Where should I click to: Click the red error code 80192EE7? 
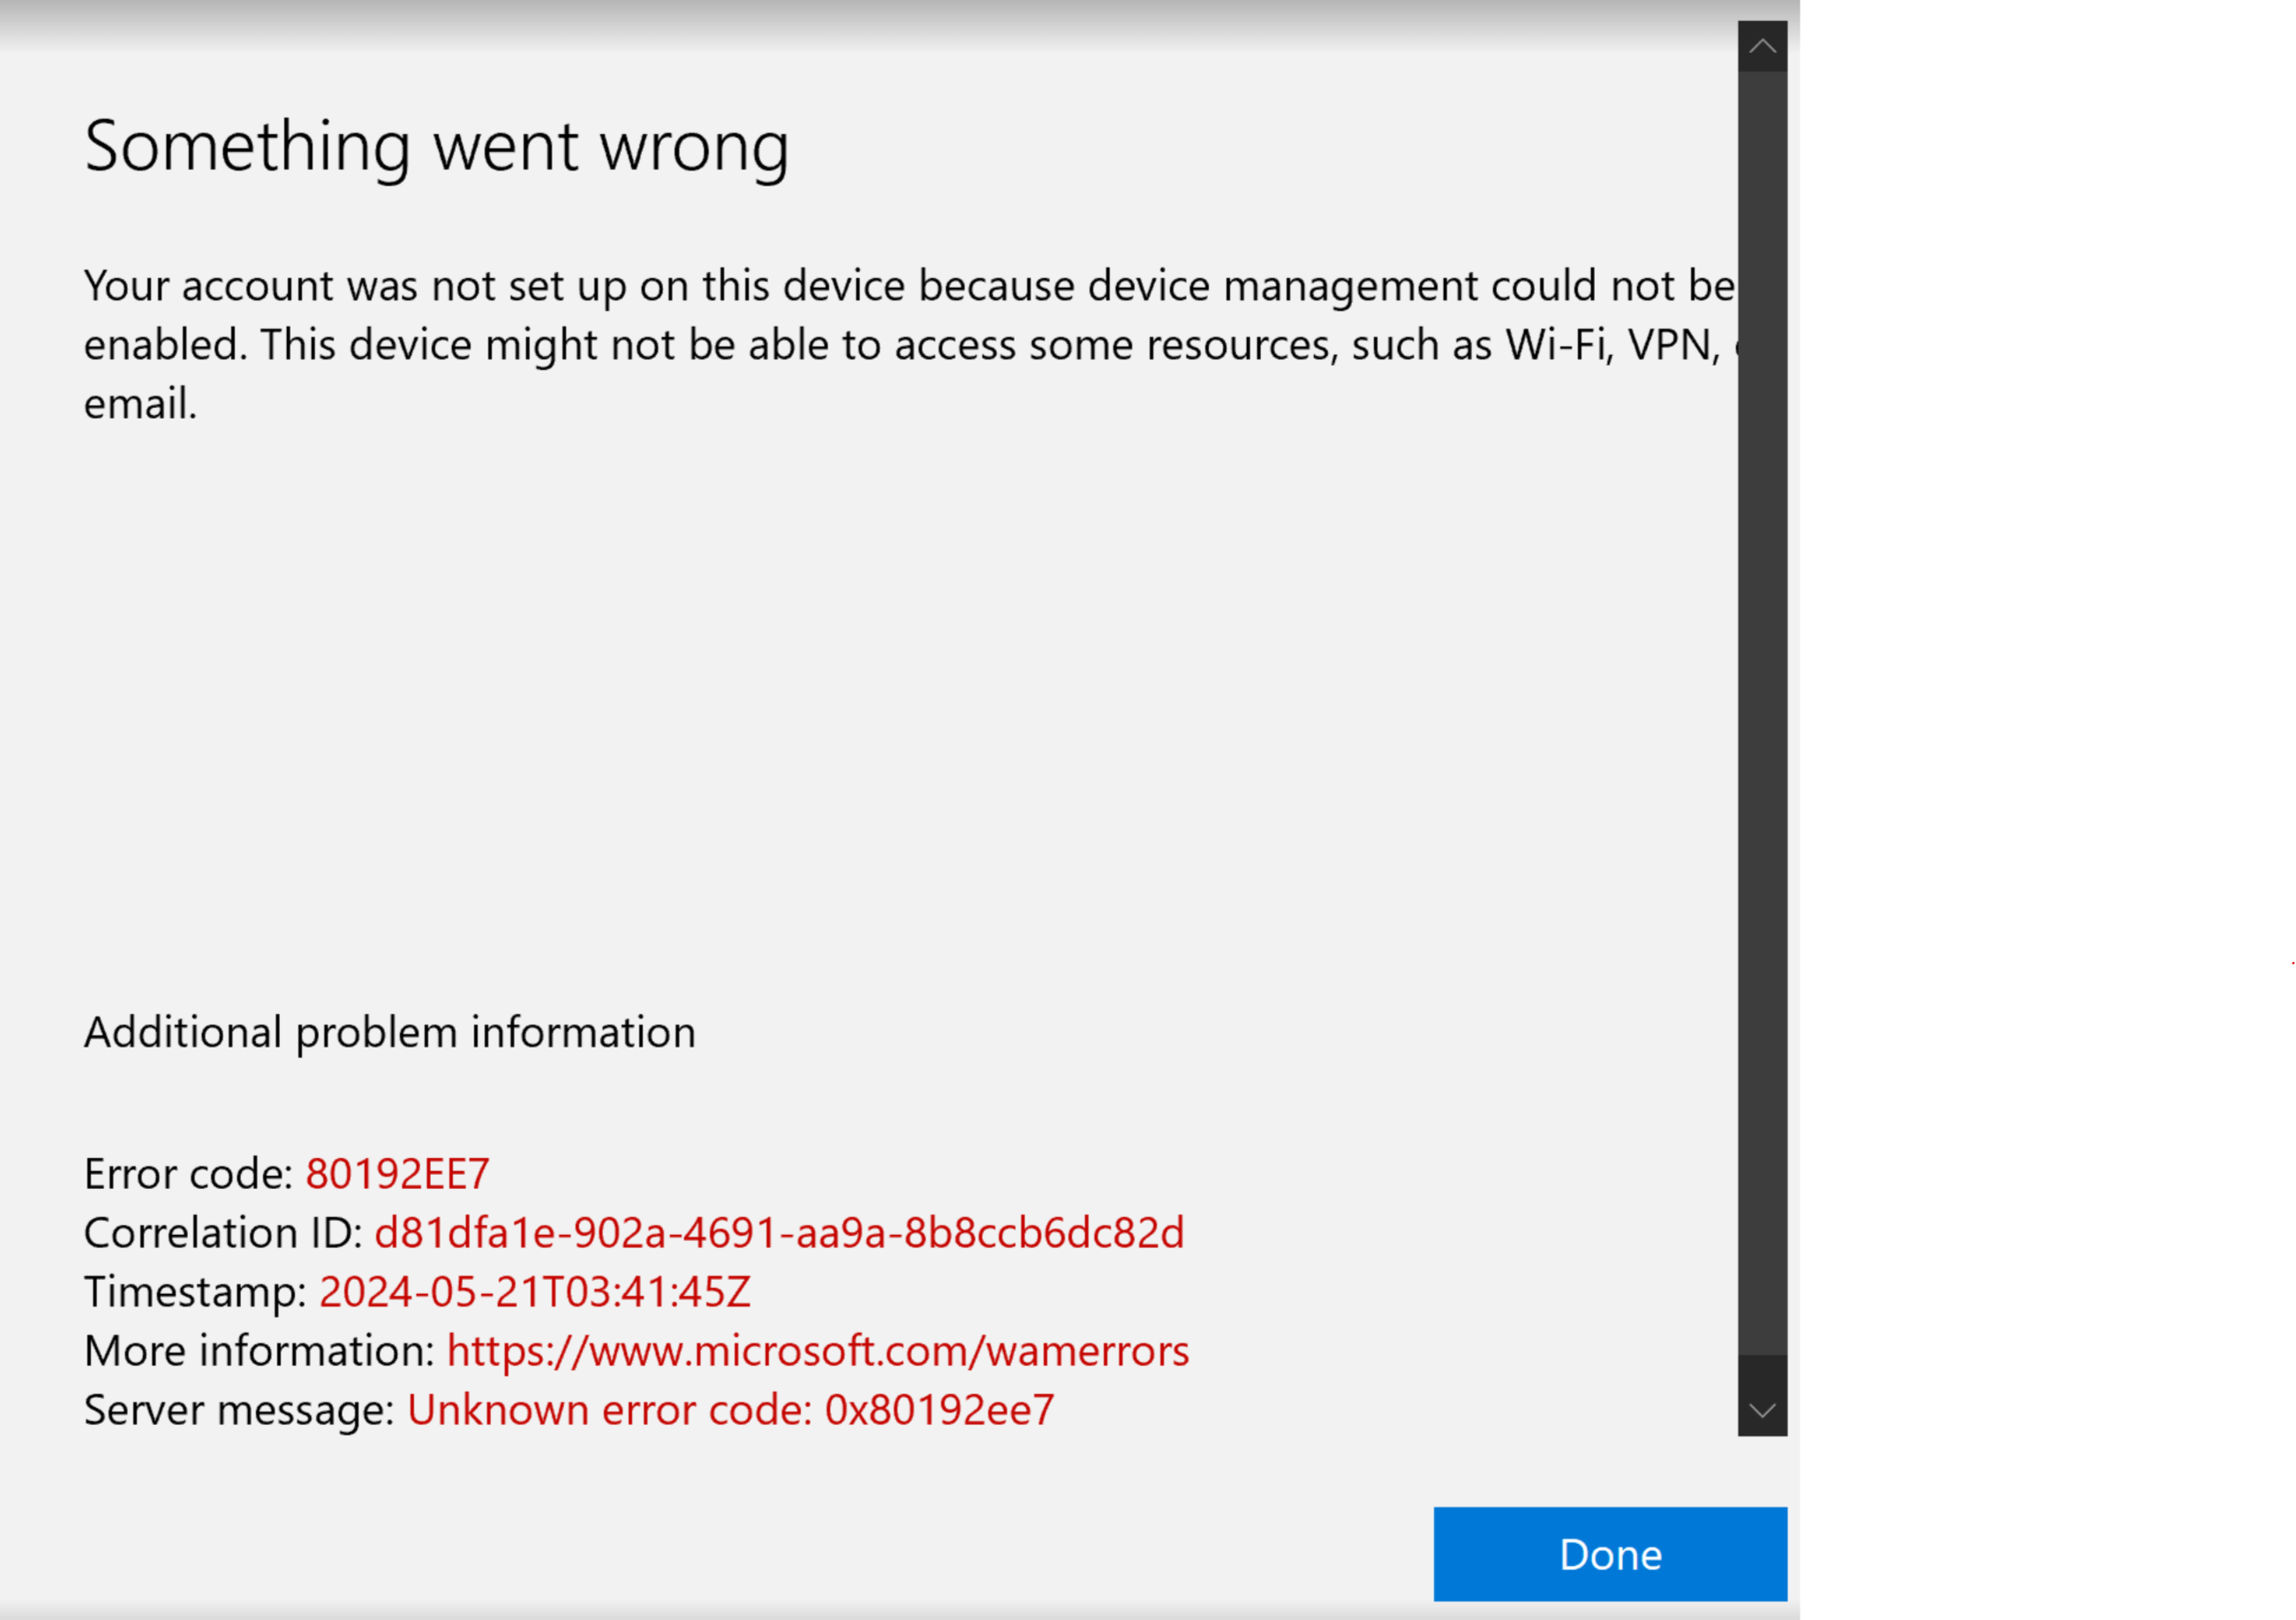click(397, 1174)
